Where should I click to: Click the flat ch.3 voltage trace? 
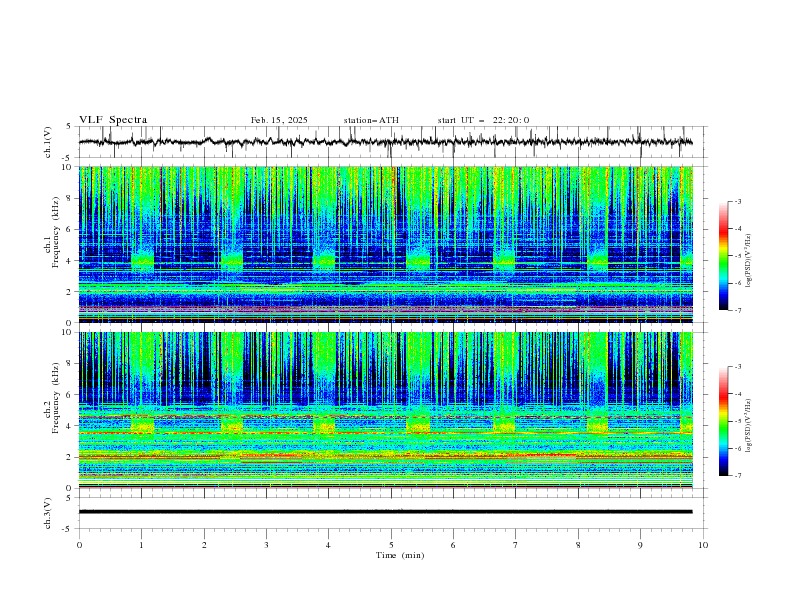385,512
